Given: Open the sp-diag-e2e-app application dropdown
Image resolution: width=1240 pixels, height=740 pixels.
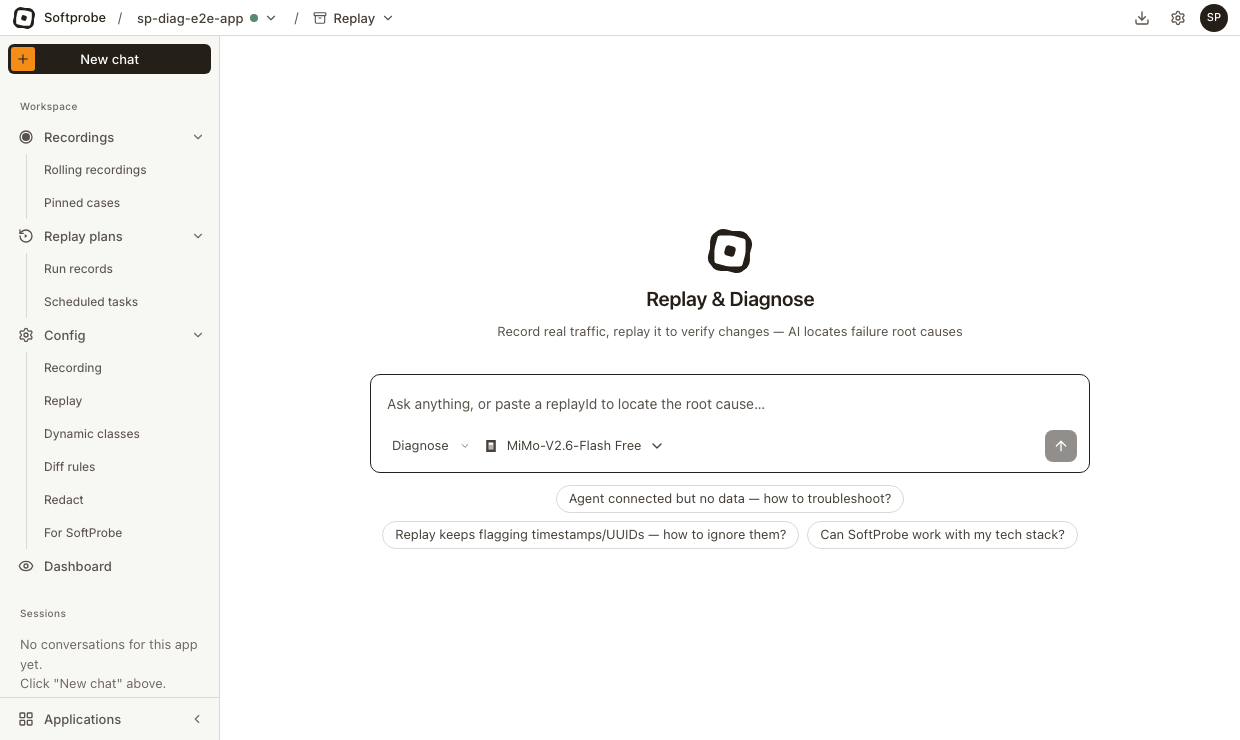Looking at the screenshot, I should (x=207, y=18).
